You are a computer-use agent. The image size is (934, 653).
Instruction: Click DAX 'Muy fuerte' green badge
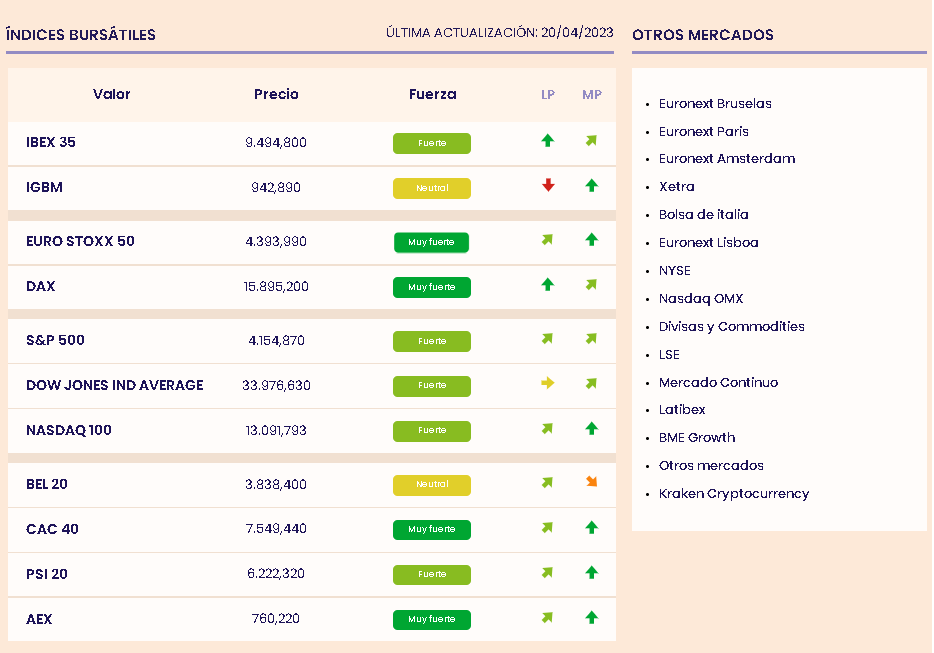[431, 287]
